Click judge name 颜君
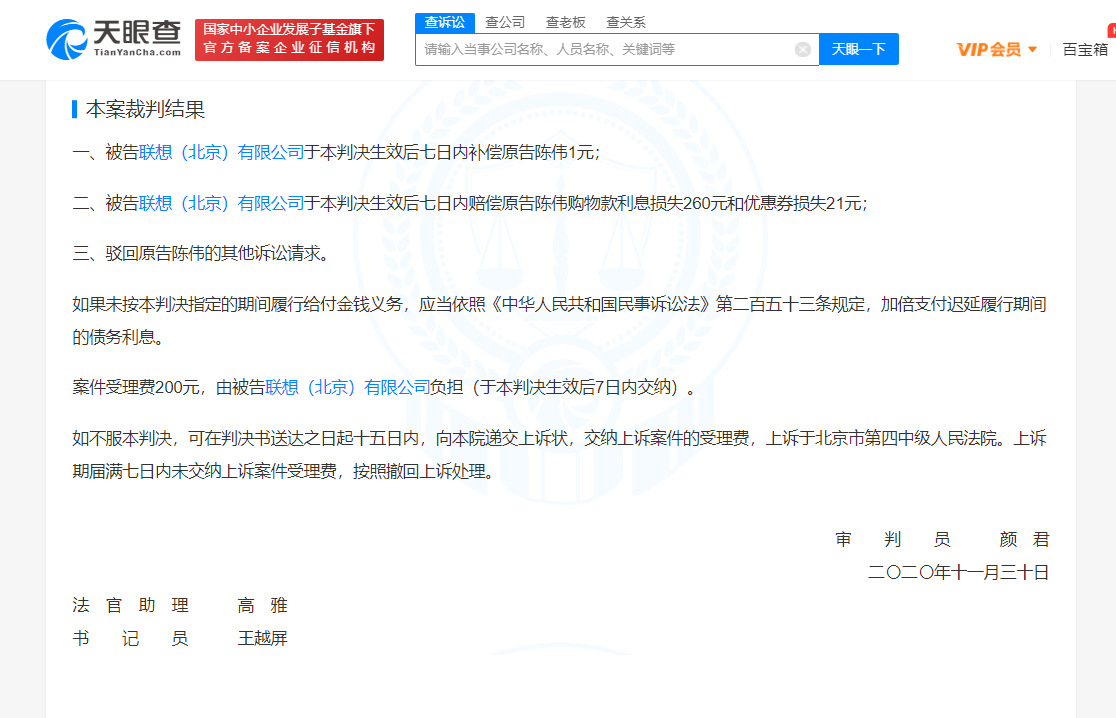The image size is (1116, 718). click(x=1024, y=539)
